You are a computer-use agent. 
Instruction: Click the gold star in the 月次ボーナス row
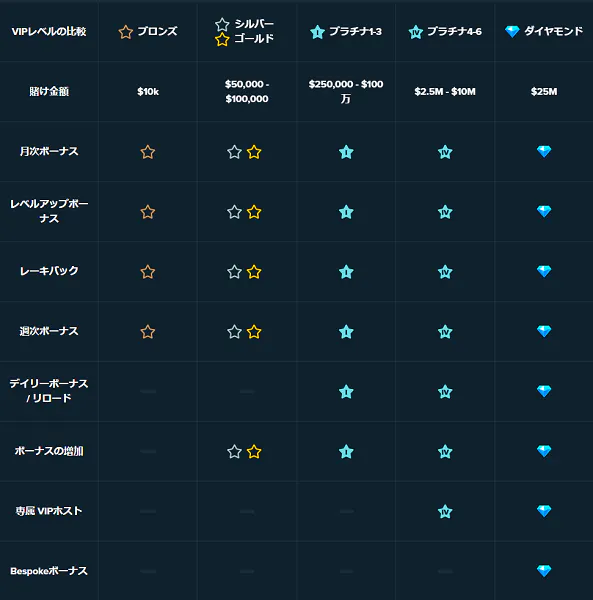(254, 152)
